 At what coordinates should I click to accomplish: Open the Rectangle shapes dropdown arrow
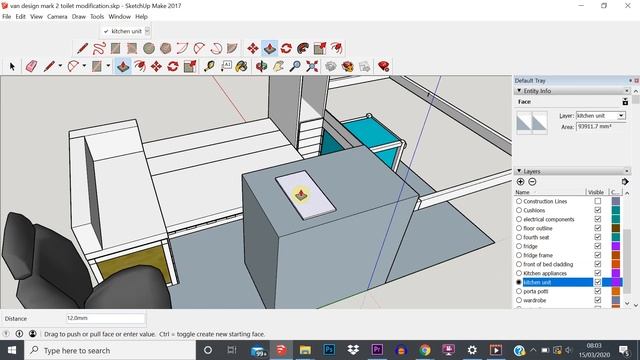[x=108, y=66]
